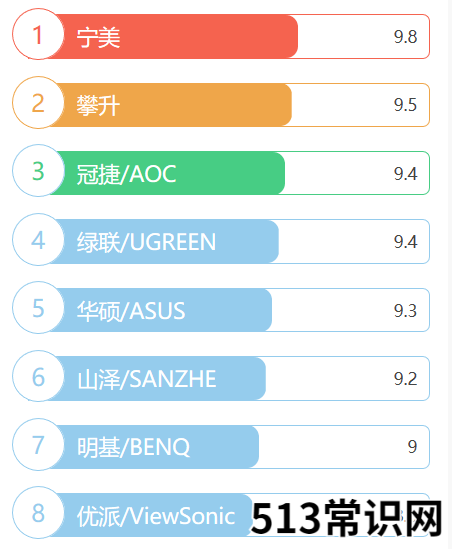Viewport: 452px width, 549px height.
Task: Click the rank 2 circle badge
Action: click(38, 103)
